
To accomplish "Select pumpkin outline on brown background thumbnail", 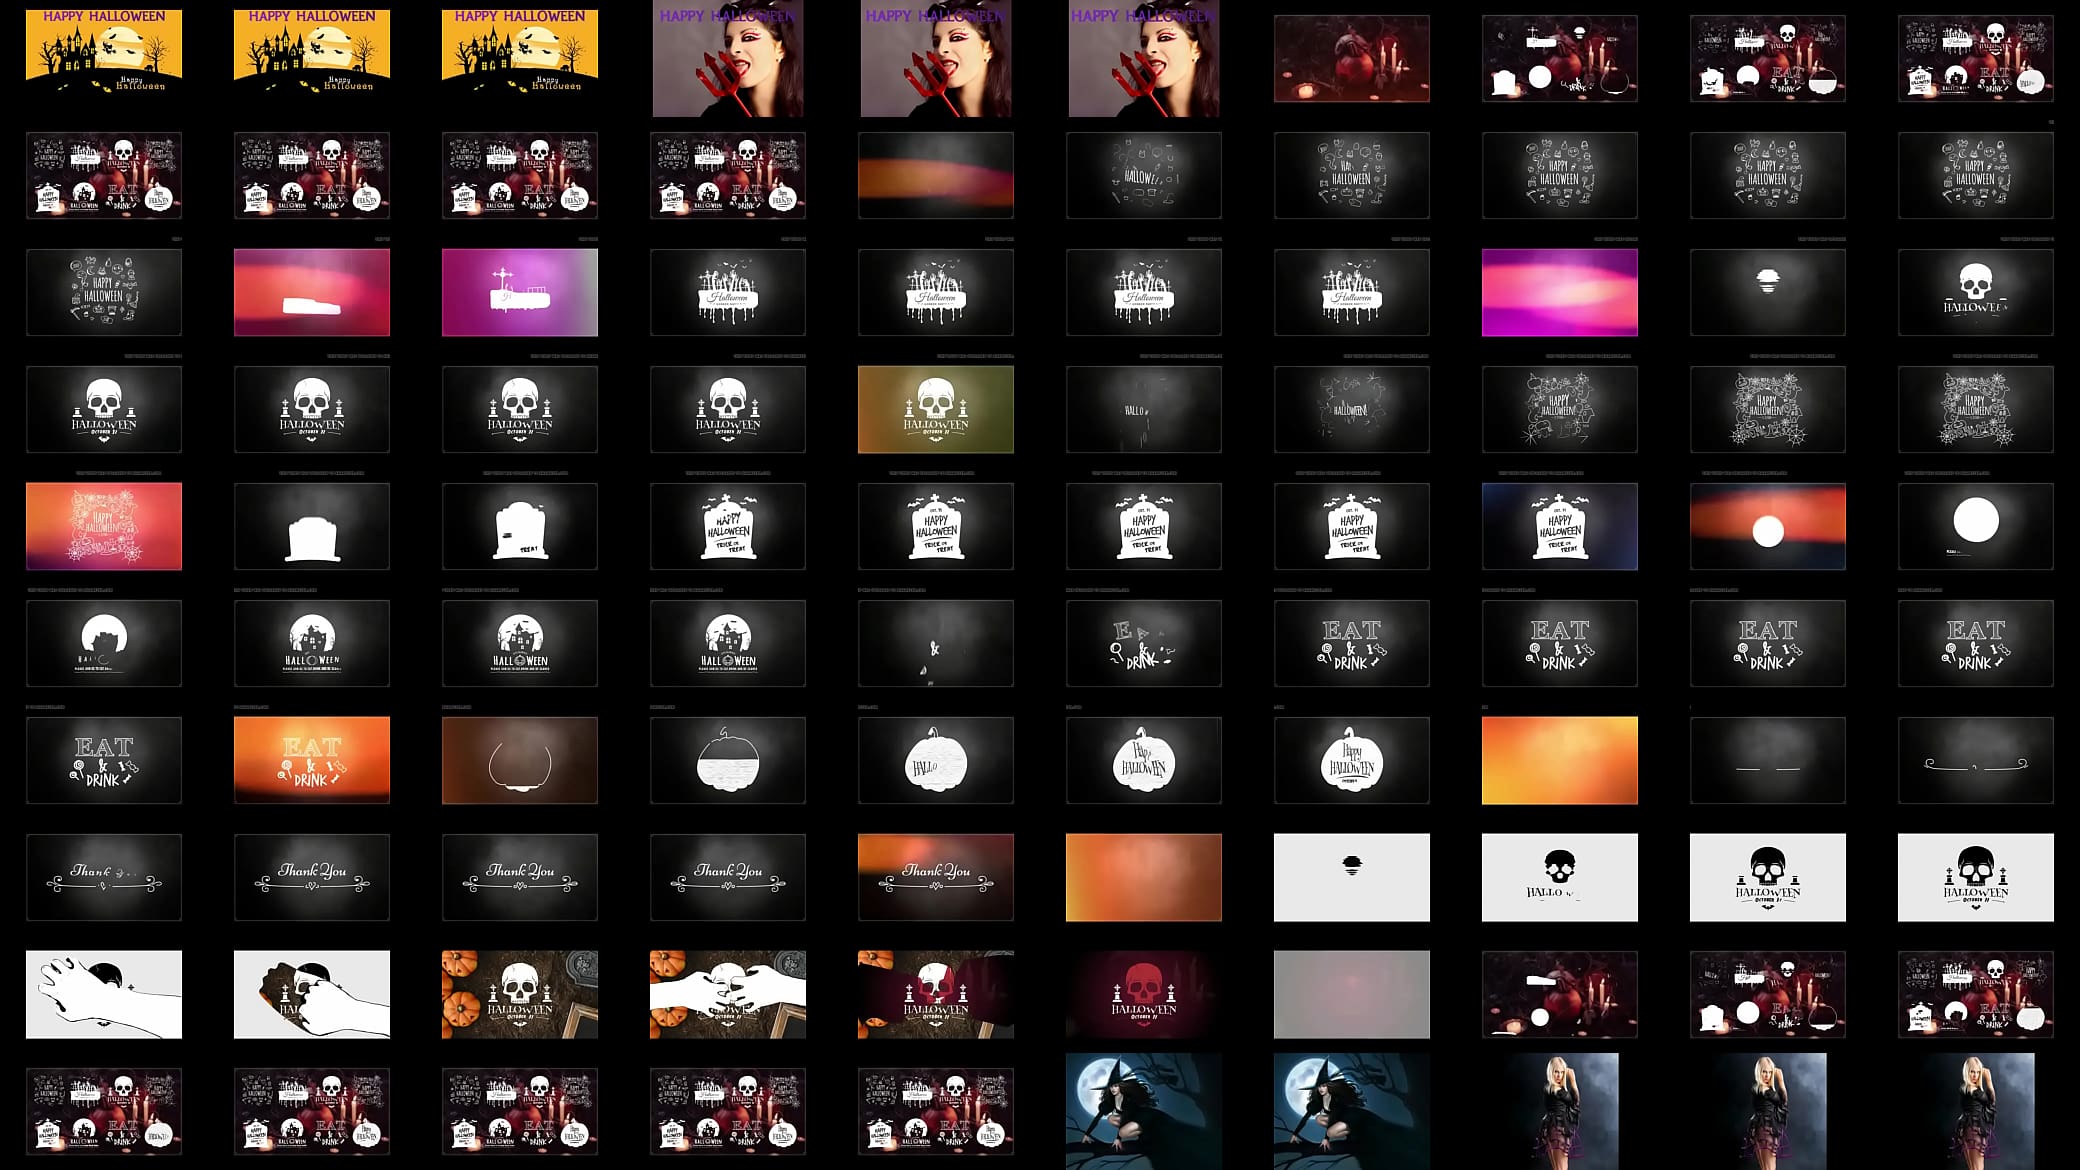I will click(x=520, y=760).
